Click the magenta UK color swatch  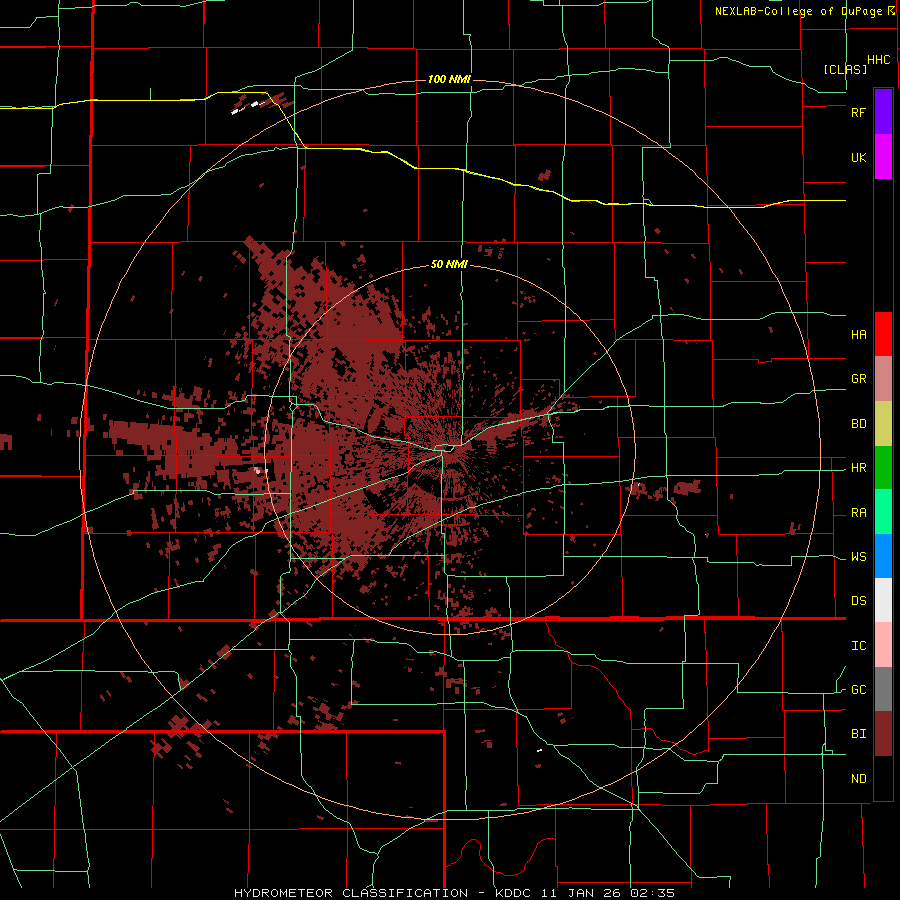click(883, 157)
